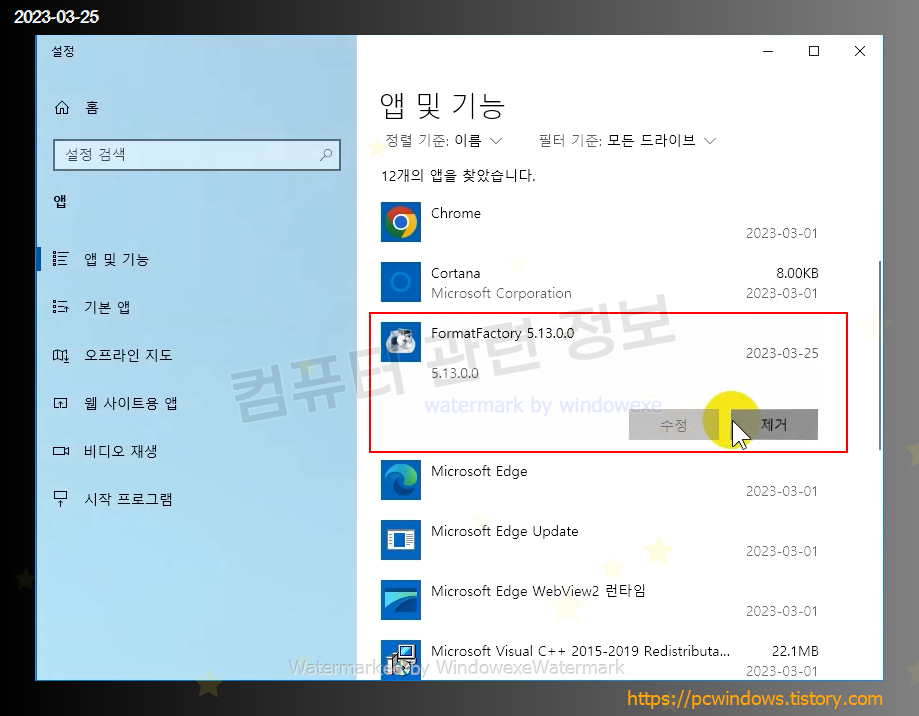The width and height of the screenshot is (919, 716).
Task: Focus the 설정 검색 search field
Action: (196, 155)
